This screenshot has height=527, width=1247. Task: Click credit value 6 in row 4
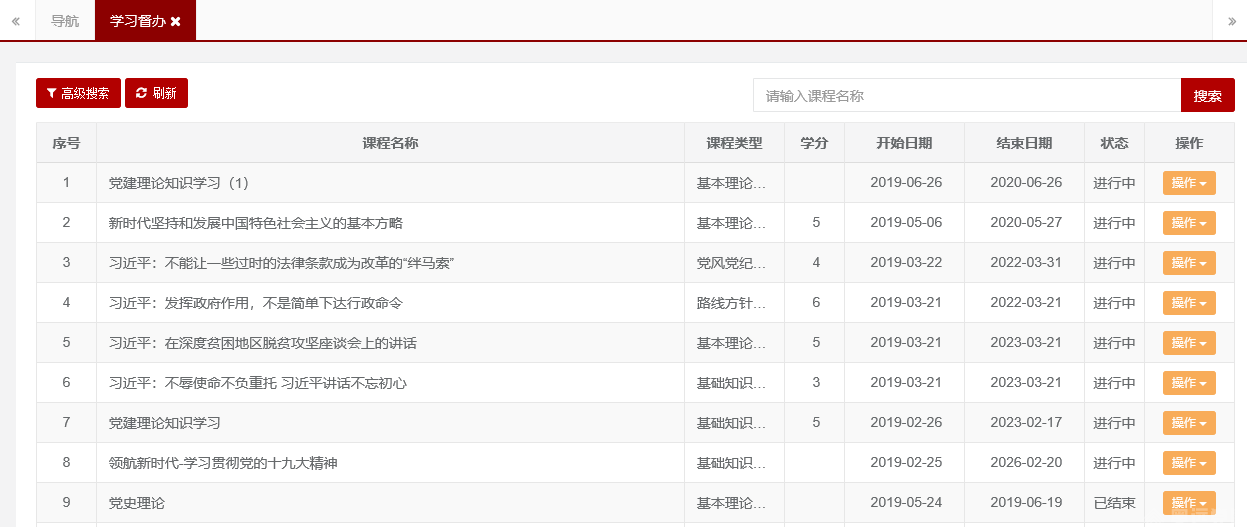point(816,303)
